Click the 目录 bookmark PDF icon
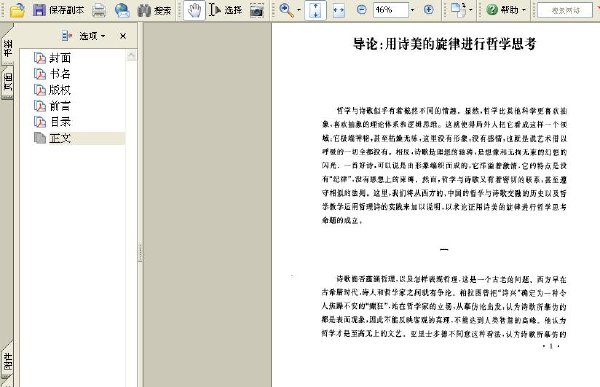Viewport: 600px width, 387px height. click(40, 122)
